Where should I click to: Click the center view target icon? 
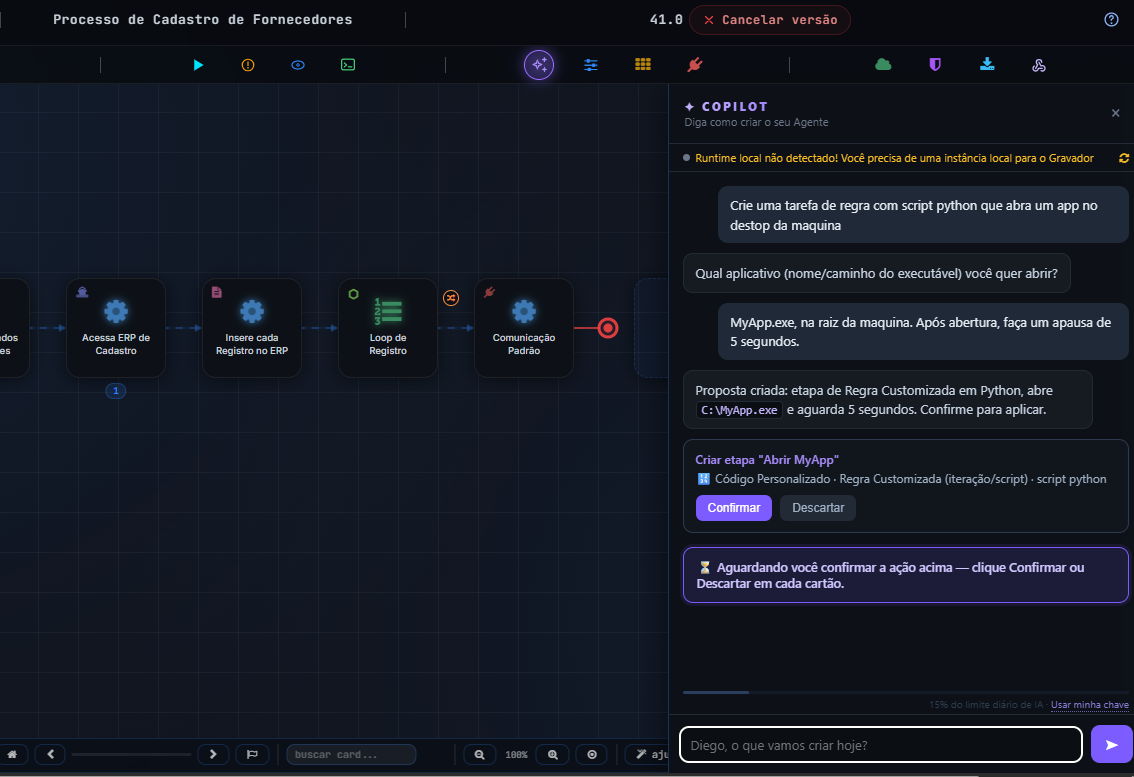tap(592, 754)
